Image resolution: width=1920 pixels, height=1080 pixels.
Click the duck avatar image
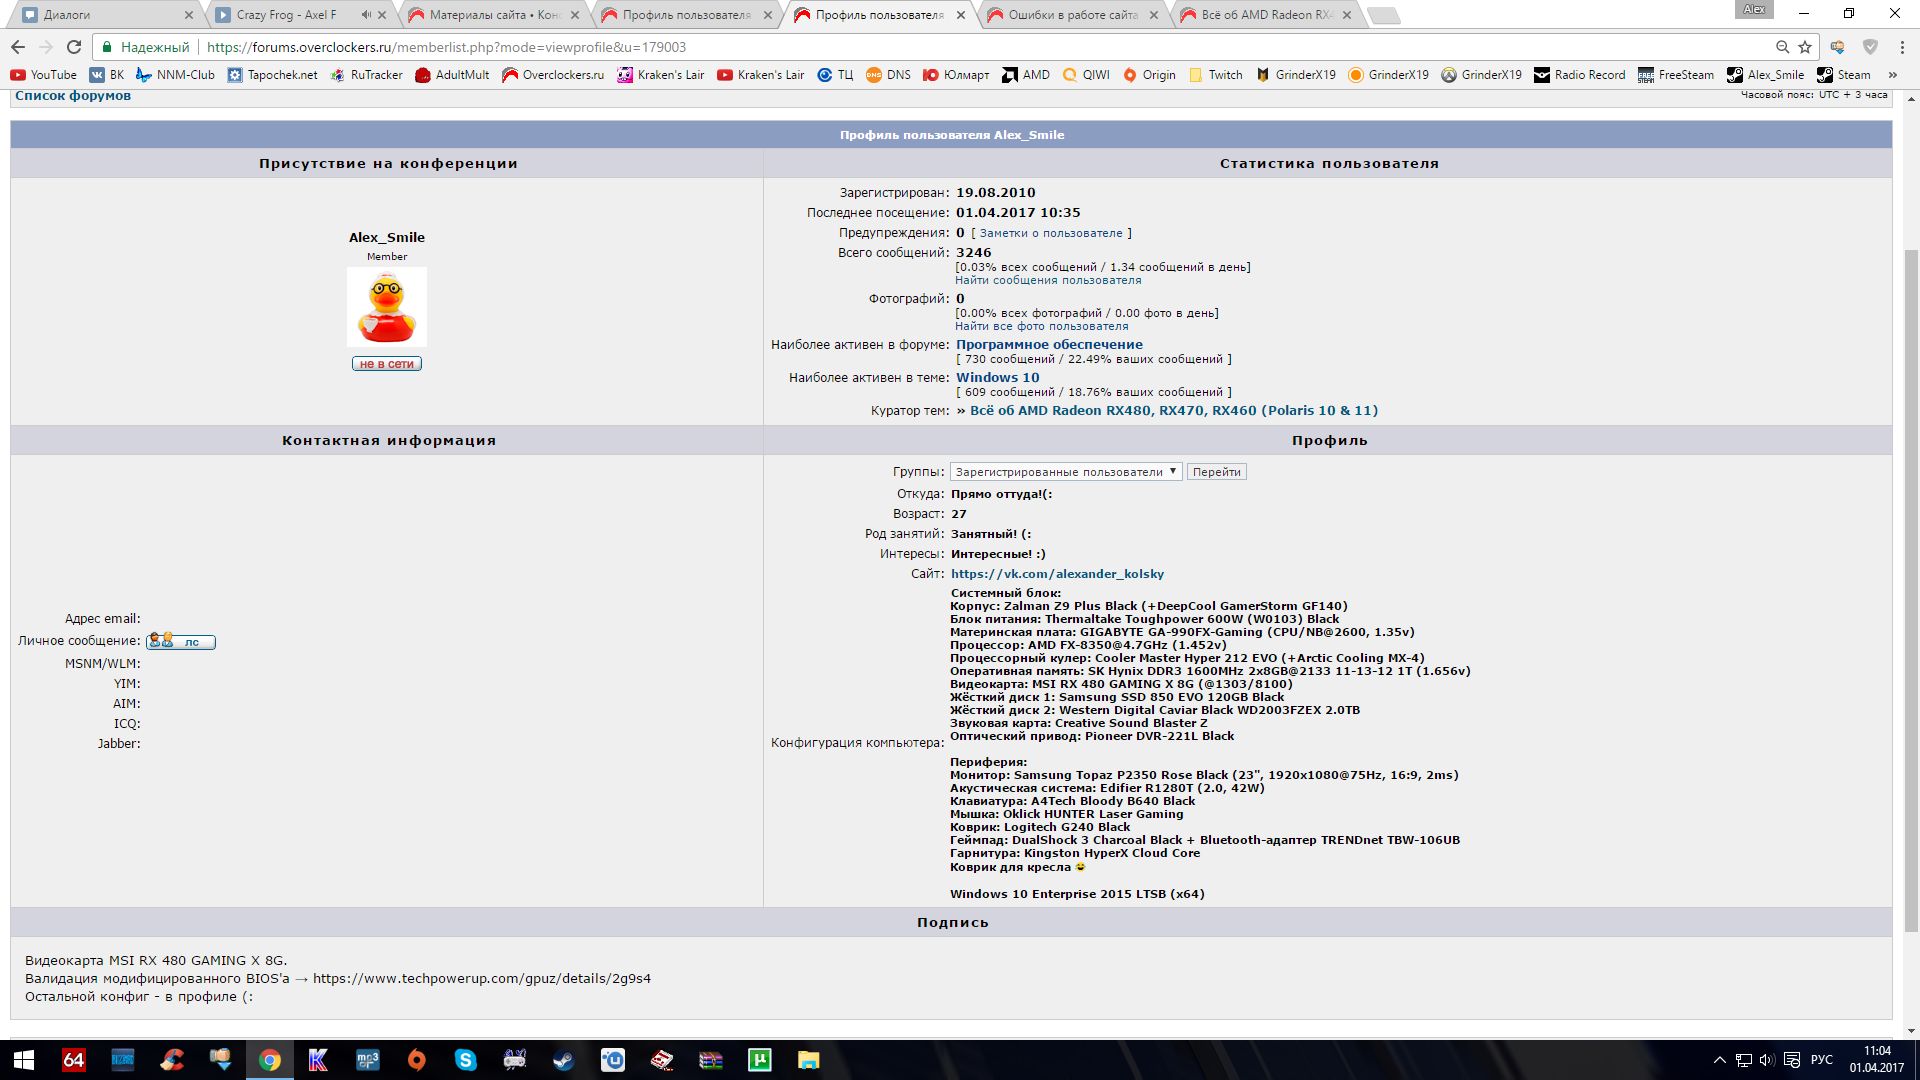click(387, 307)
